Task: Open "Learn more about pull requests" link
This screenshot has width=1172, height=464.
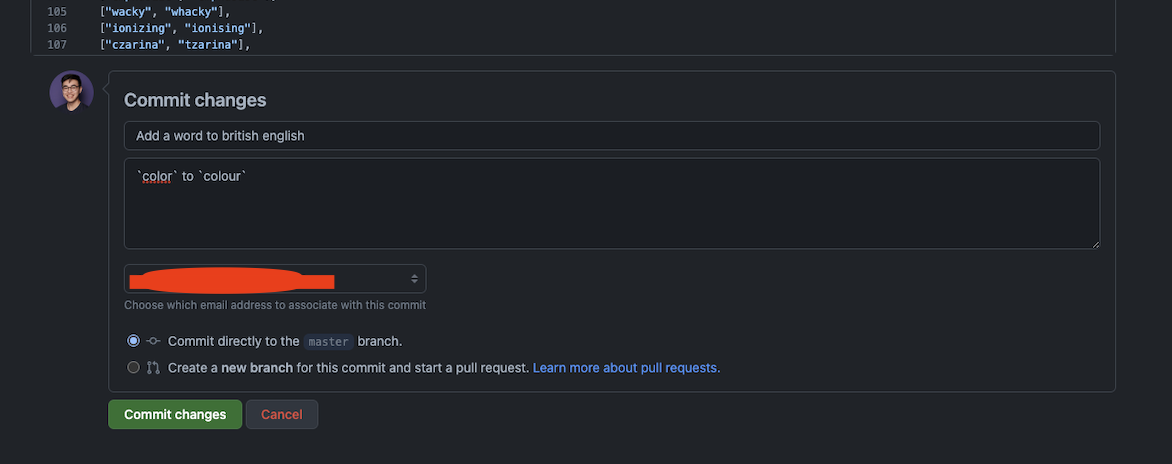Action: (x=626, y=368)
